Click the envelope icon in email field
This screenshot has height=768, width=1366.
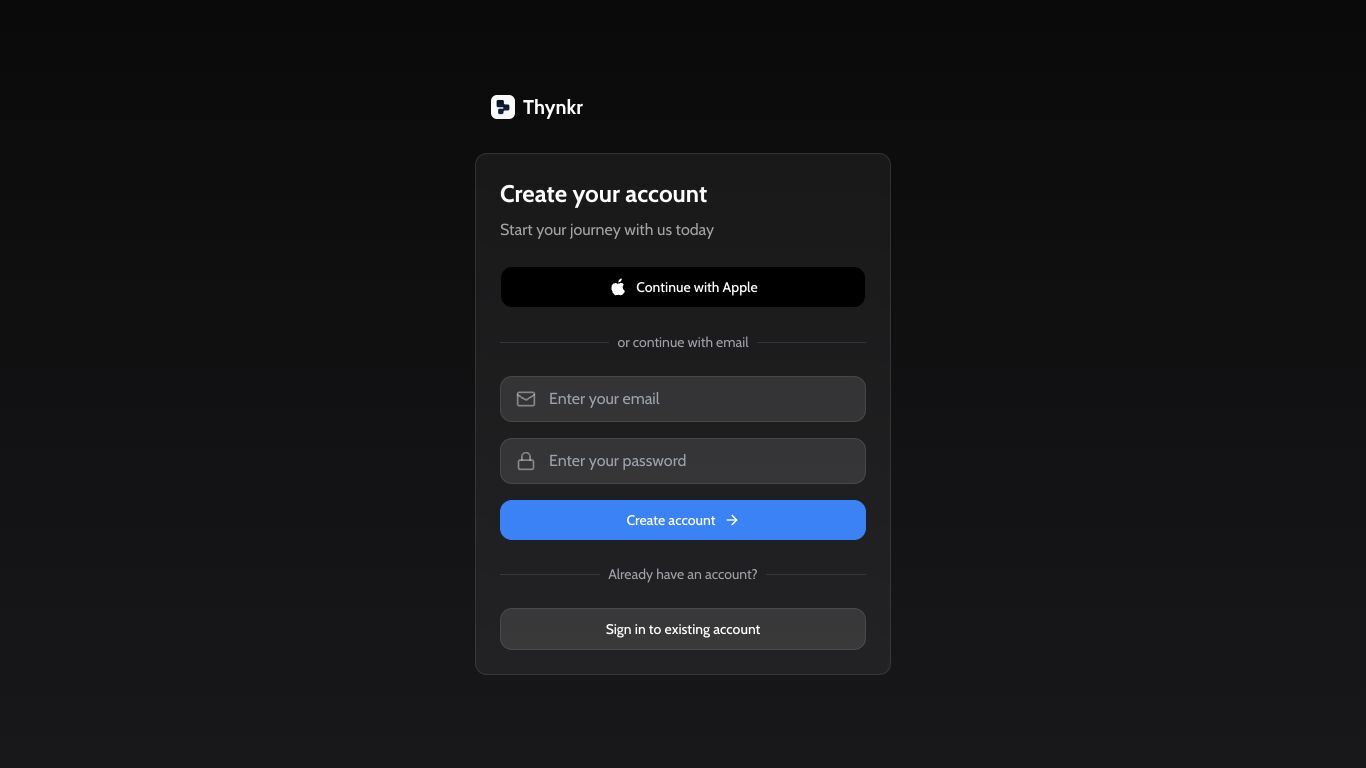coord(526,399)
